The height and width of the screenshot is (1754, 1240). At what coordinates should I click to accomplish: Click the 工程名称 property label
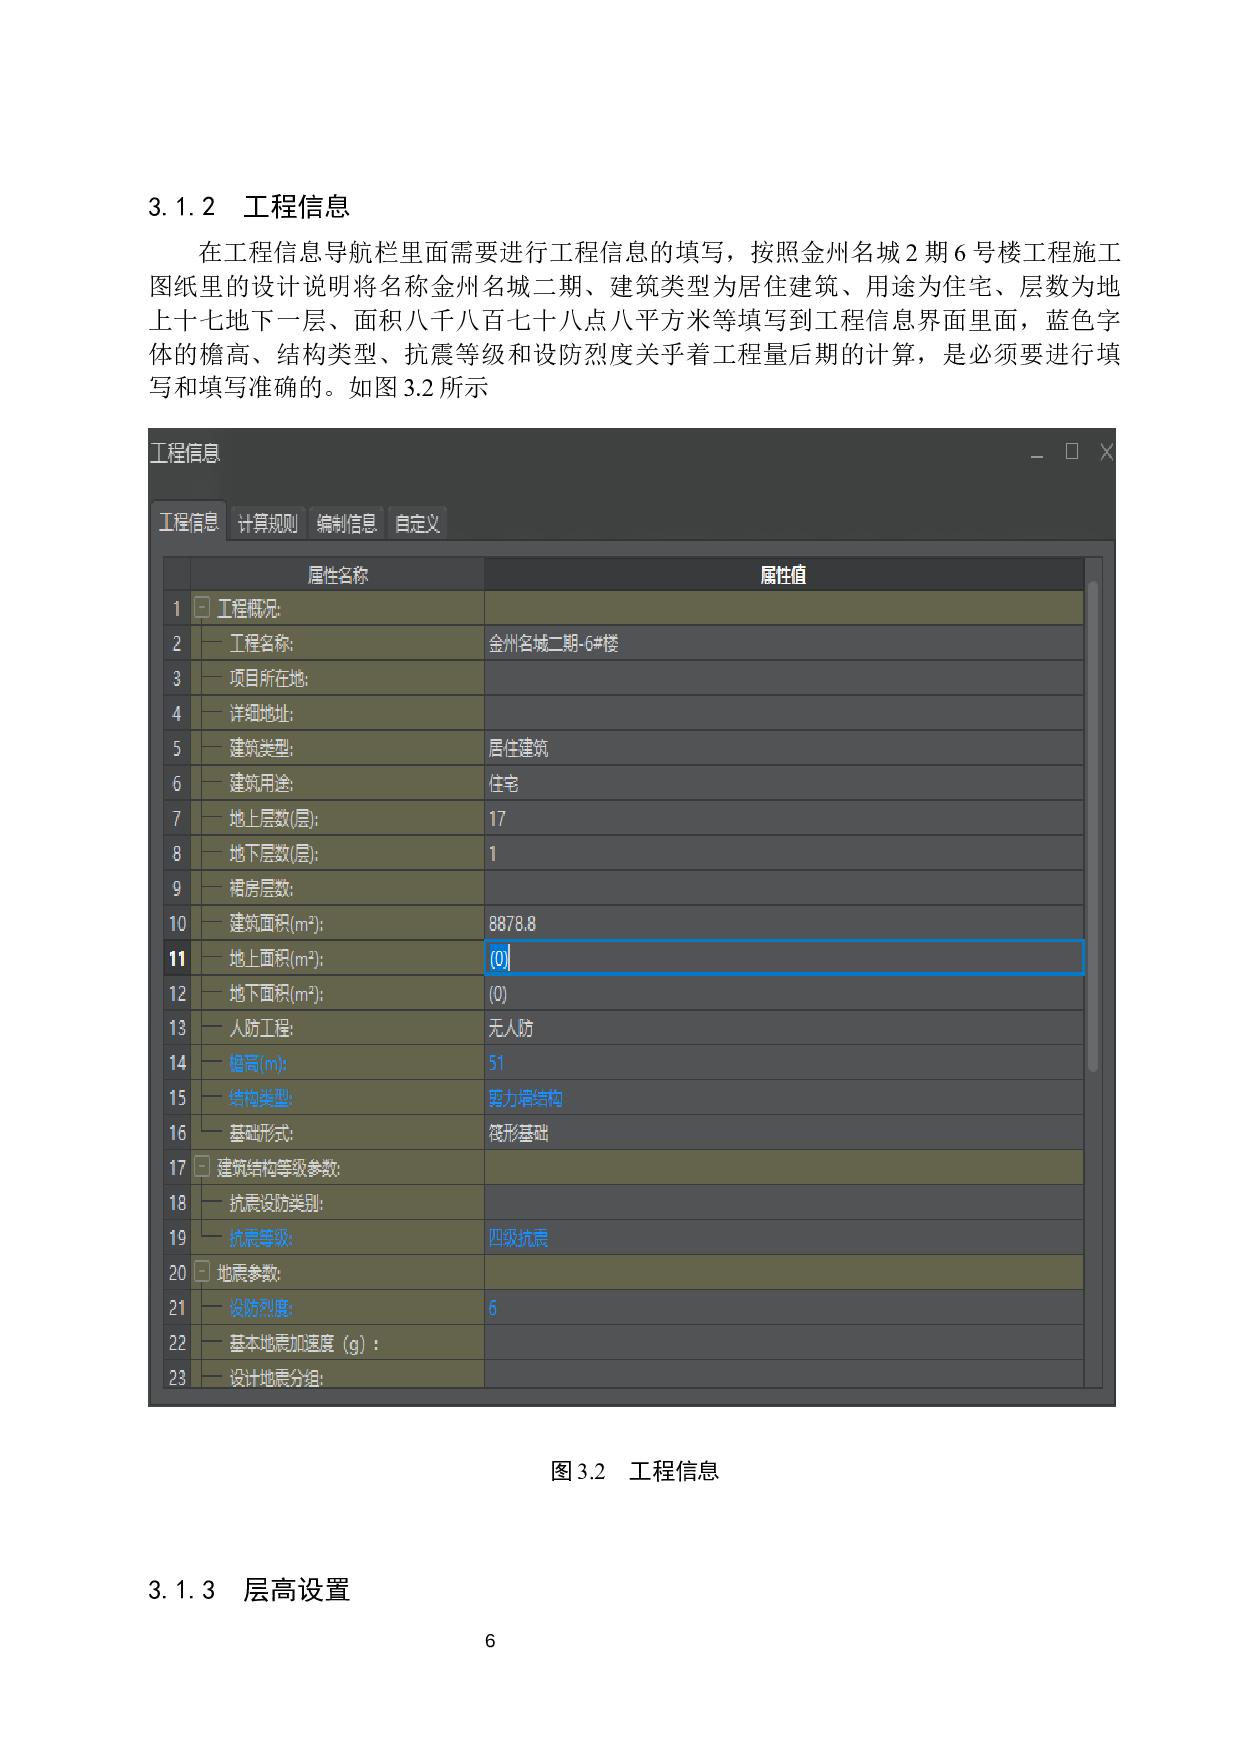pos(261,643)
